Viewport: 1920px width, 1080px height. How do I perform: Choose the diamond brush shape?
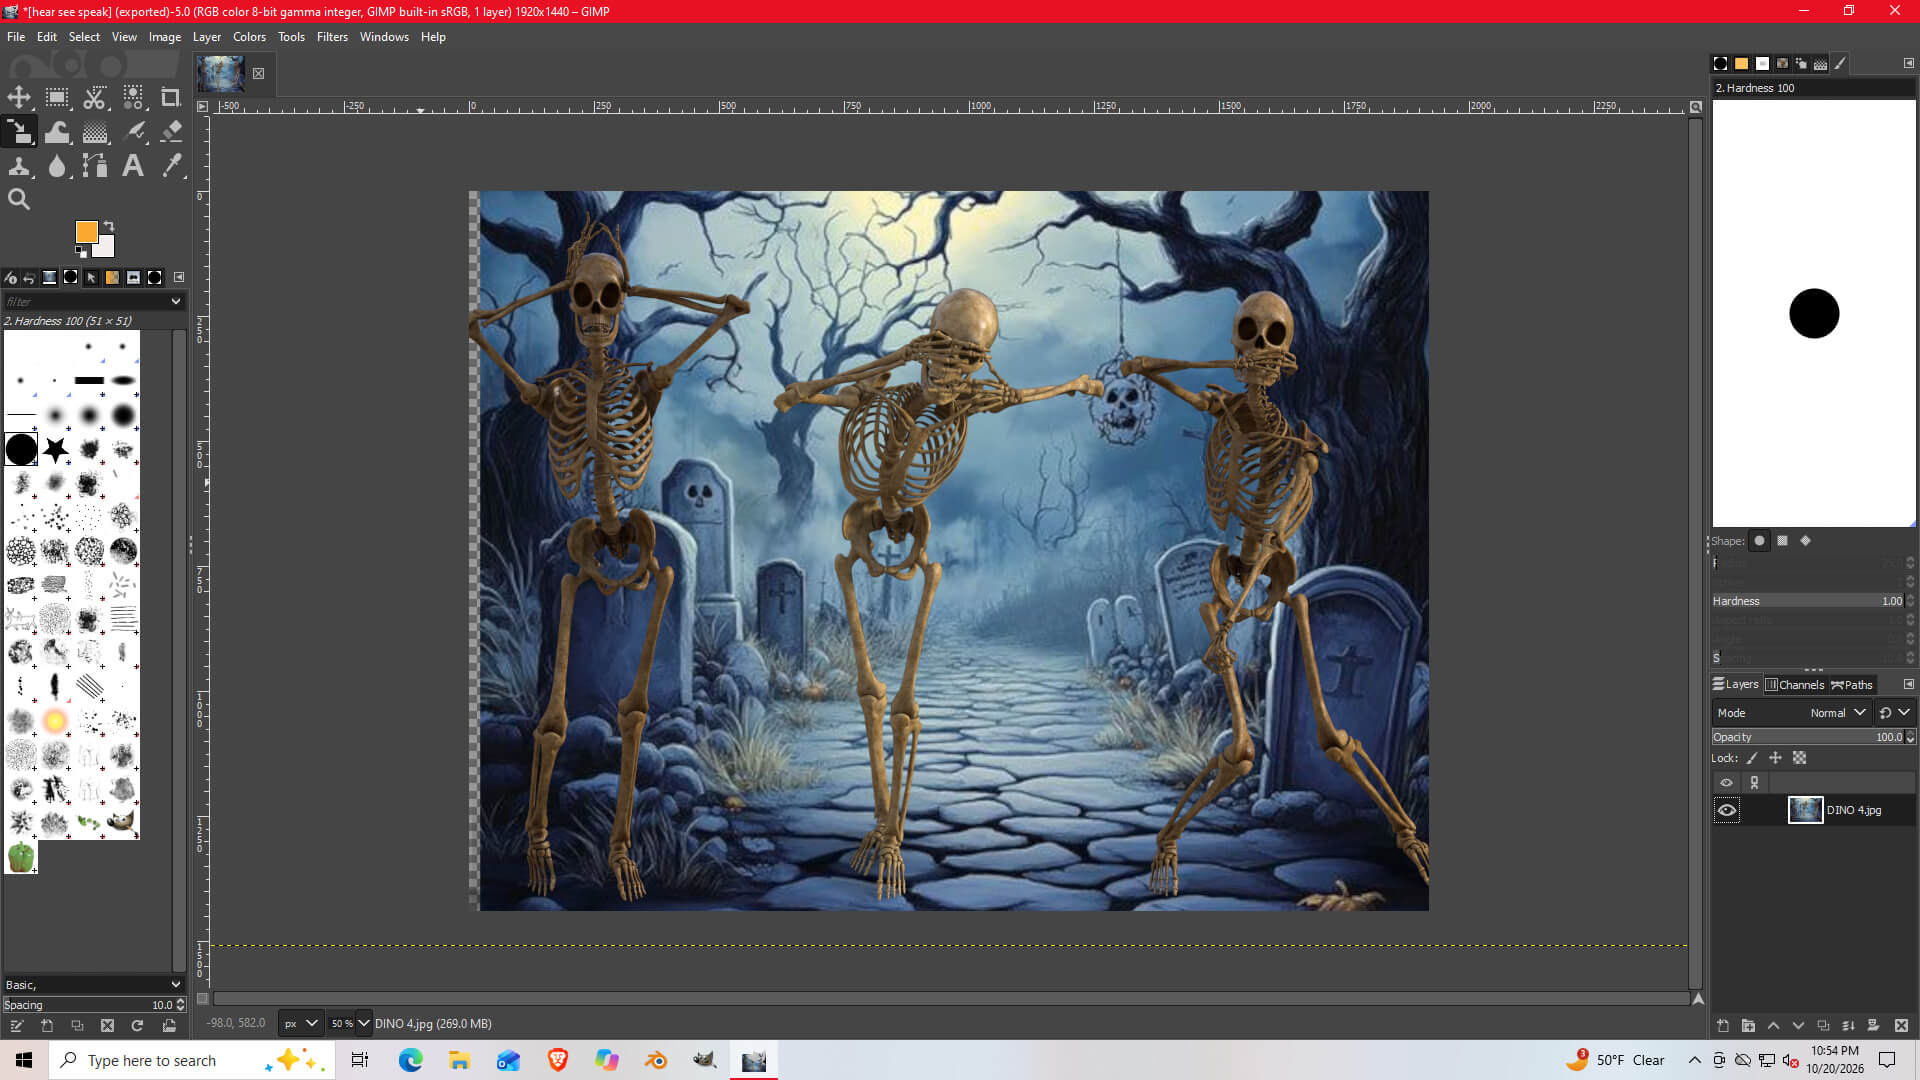point(1805,541)
